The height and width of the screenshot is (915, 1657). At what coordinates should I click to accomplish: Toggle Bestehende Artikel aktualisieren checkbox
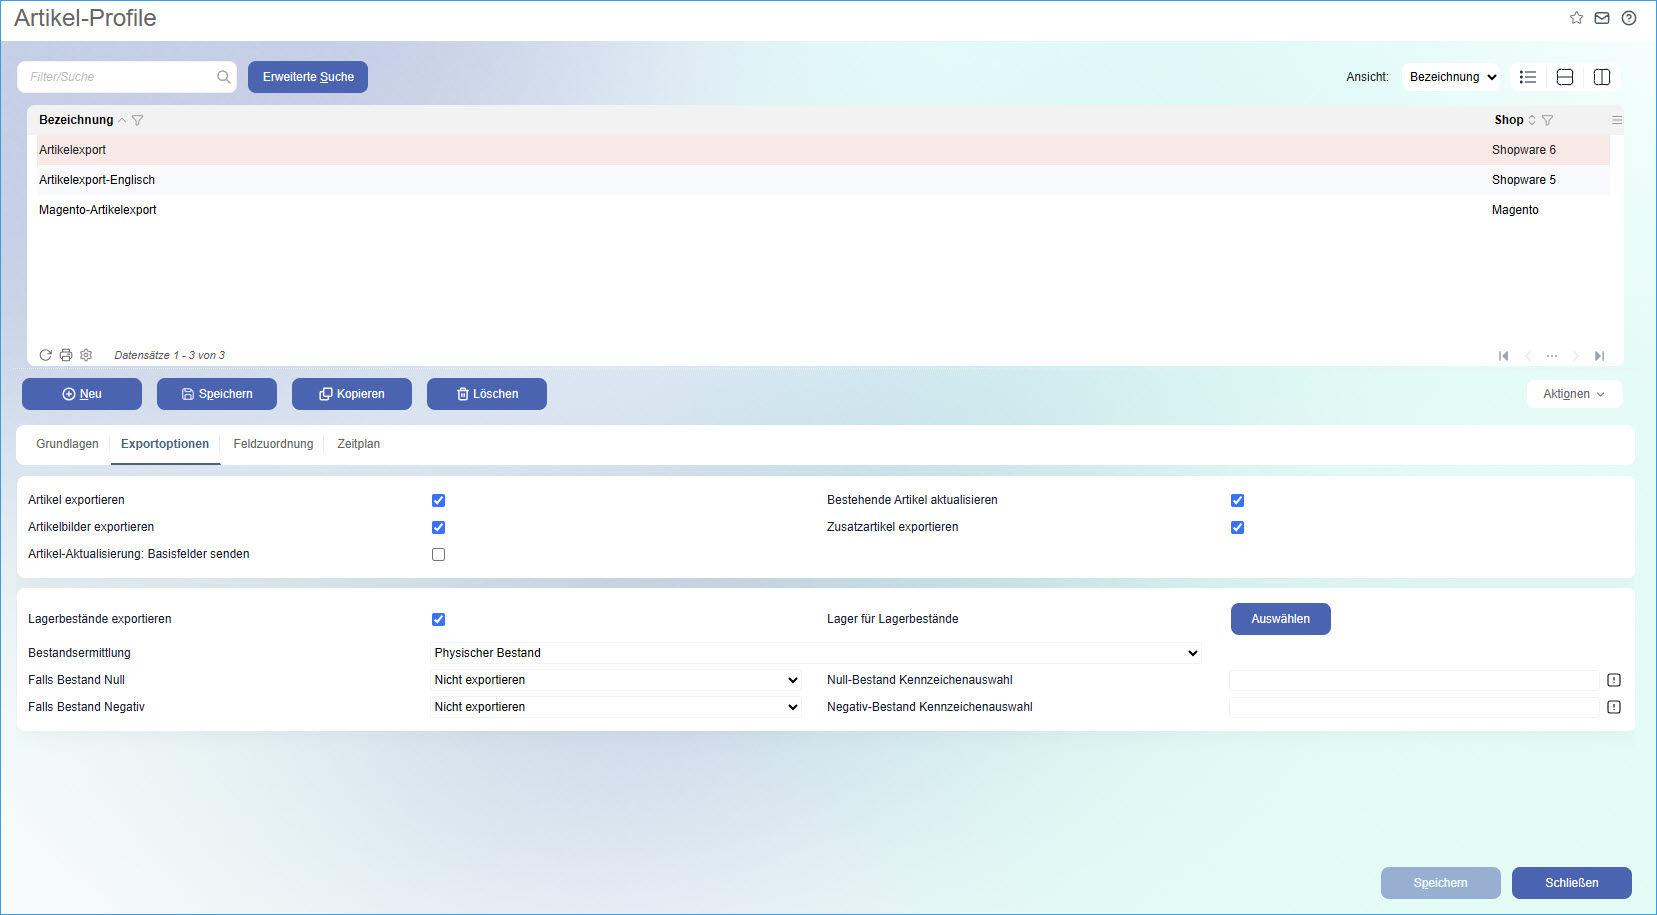(x=1237, y=500)
